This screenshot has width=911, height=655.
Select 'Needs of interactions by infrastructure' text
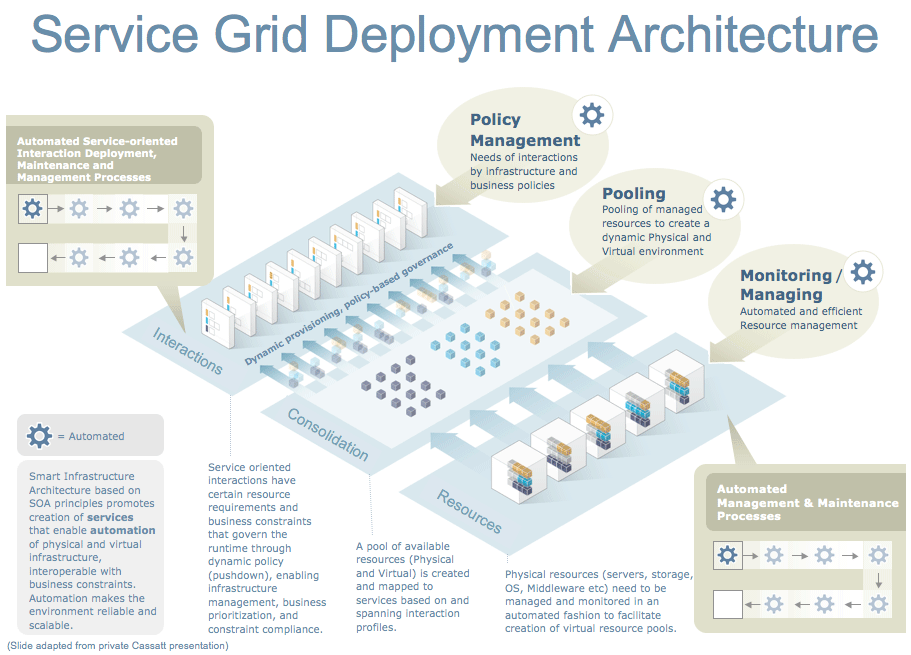tap(523, 171)
